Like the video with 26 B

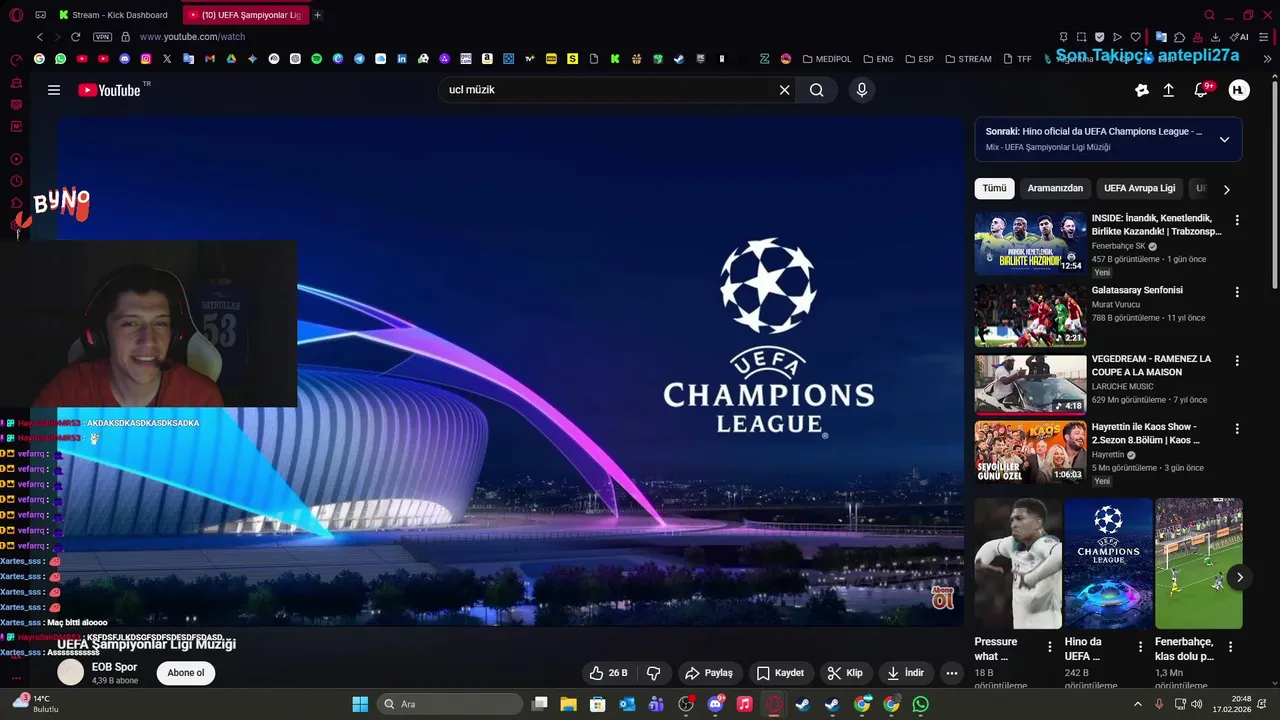608,673
